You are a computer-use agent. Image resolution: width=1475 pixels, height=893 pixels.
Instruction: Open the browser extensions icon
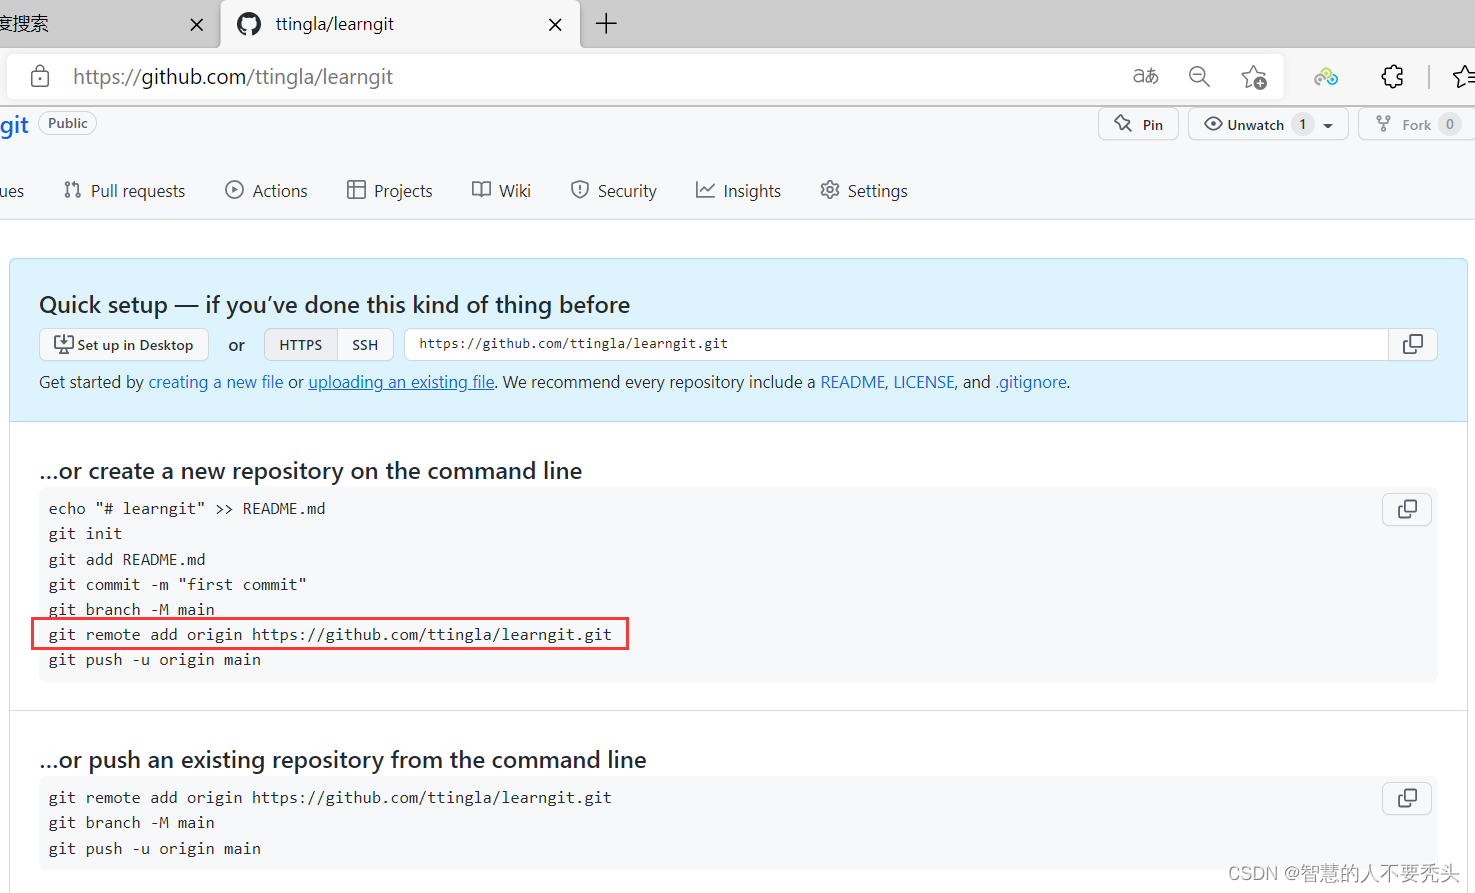[x=1392, y=76]
